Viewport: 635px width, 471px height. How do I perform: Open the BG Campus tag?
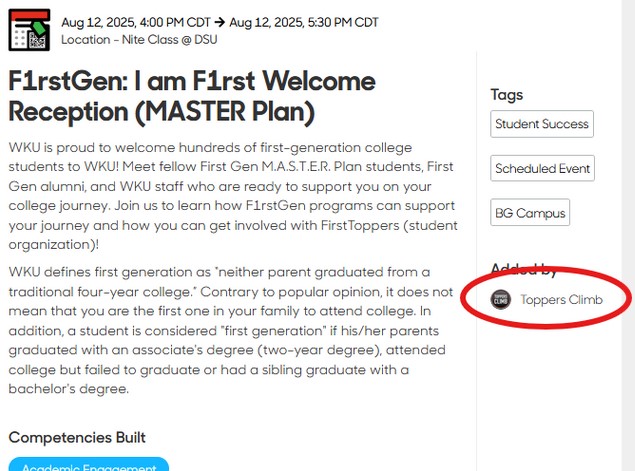click(530, 213)
